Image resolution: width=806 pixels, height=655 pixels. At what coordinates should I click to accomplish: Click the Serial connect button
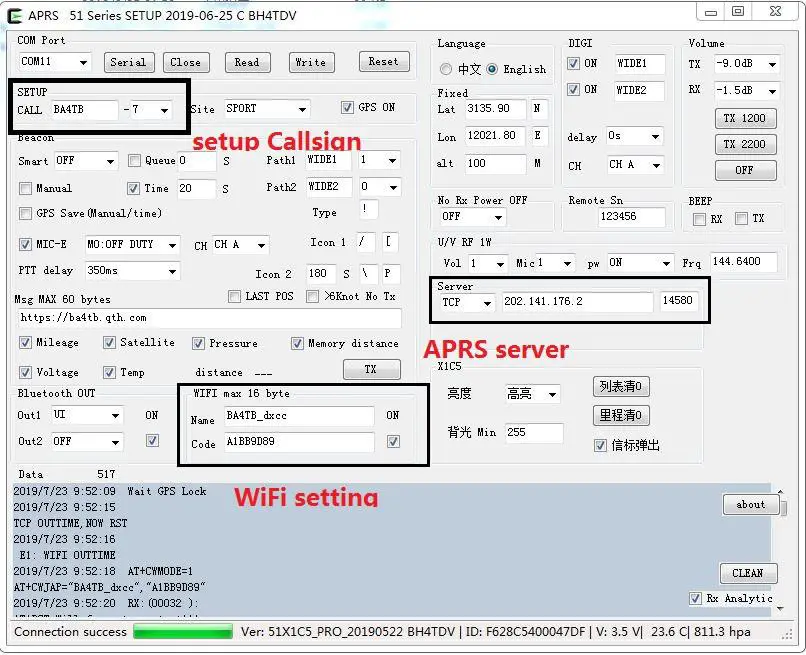pyautogui.click(x=129, y=62)
